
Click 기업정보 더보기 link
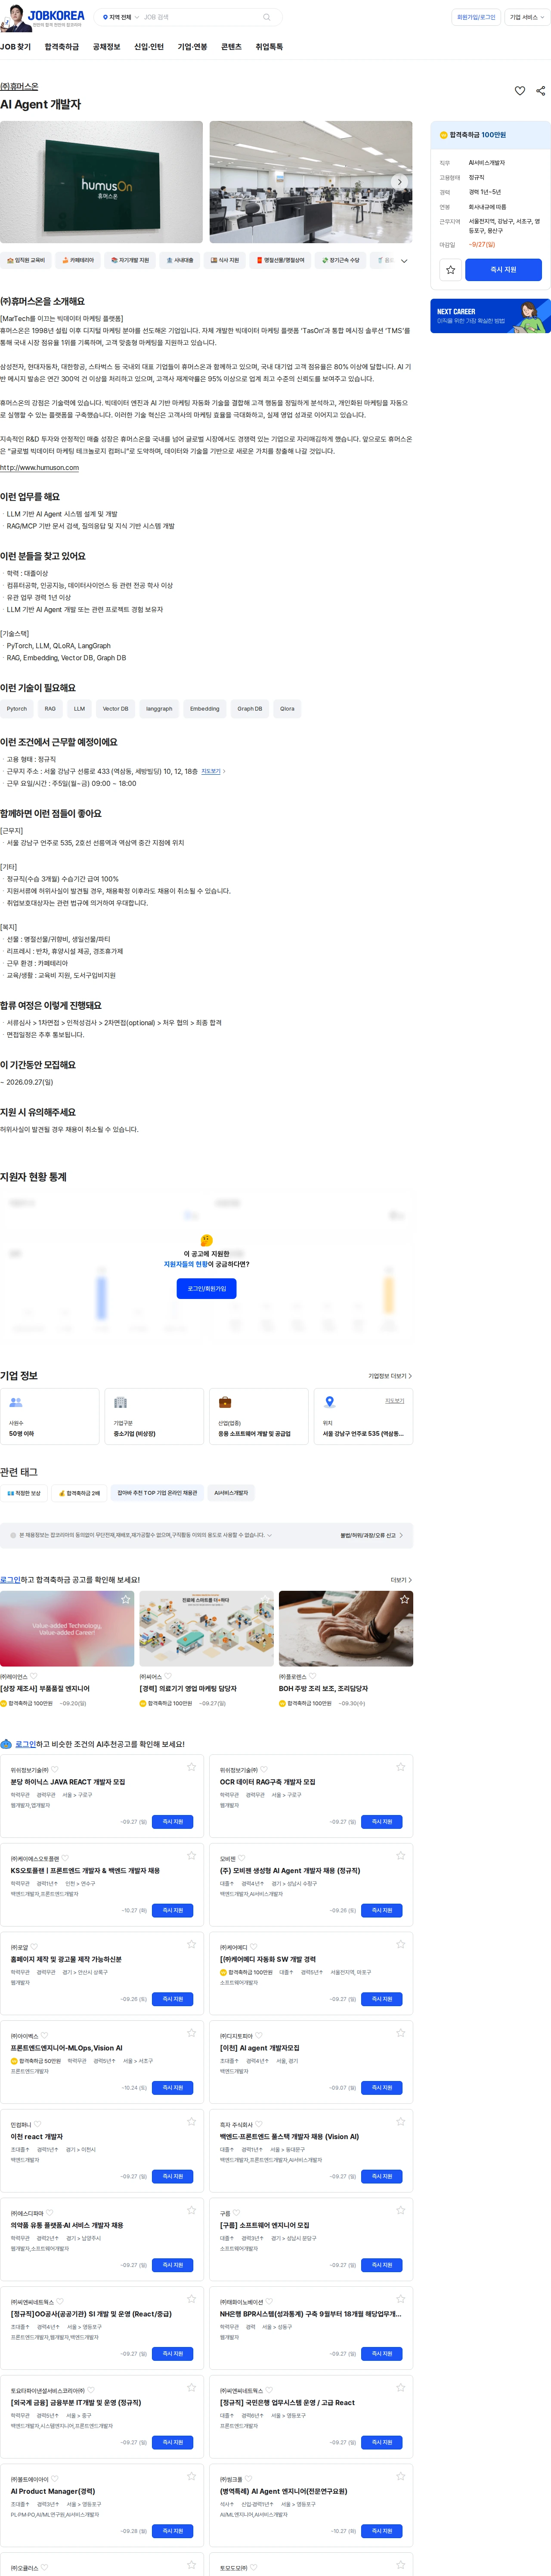coord(390,1376)
